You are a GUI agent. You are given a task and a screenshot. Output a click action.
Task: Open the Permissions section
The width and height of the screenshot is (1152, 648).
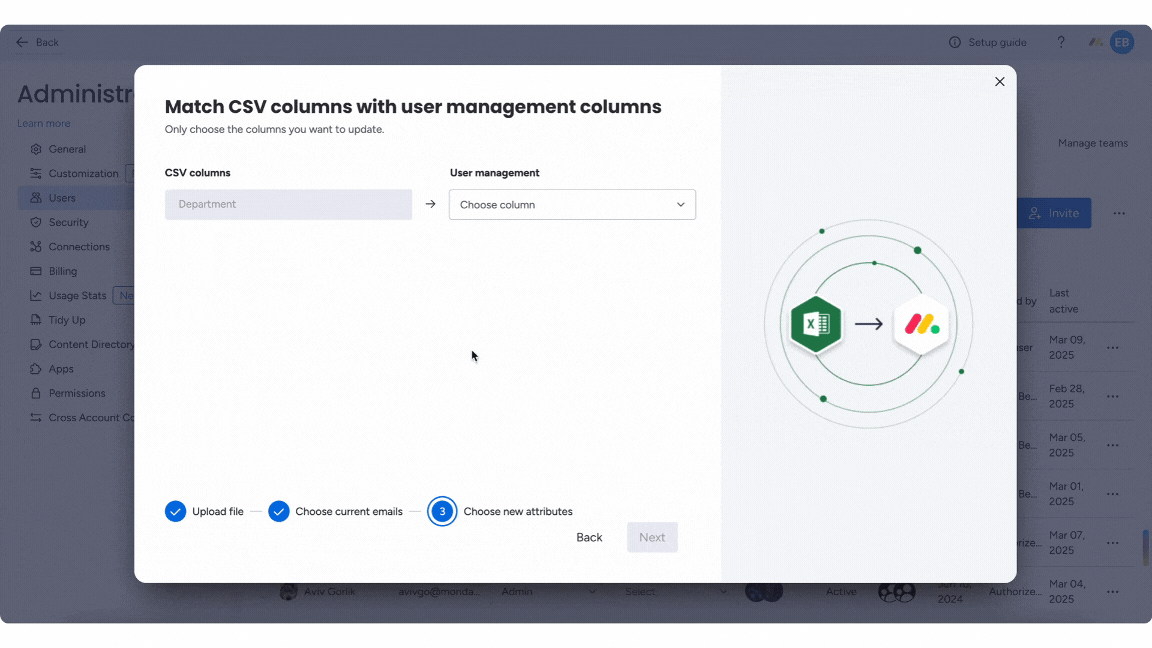(x=77, y=393)
